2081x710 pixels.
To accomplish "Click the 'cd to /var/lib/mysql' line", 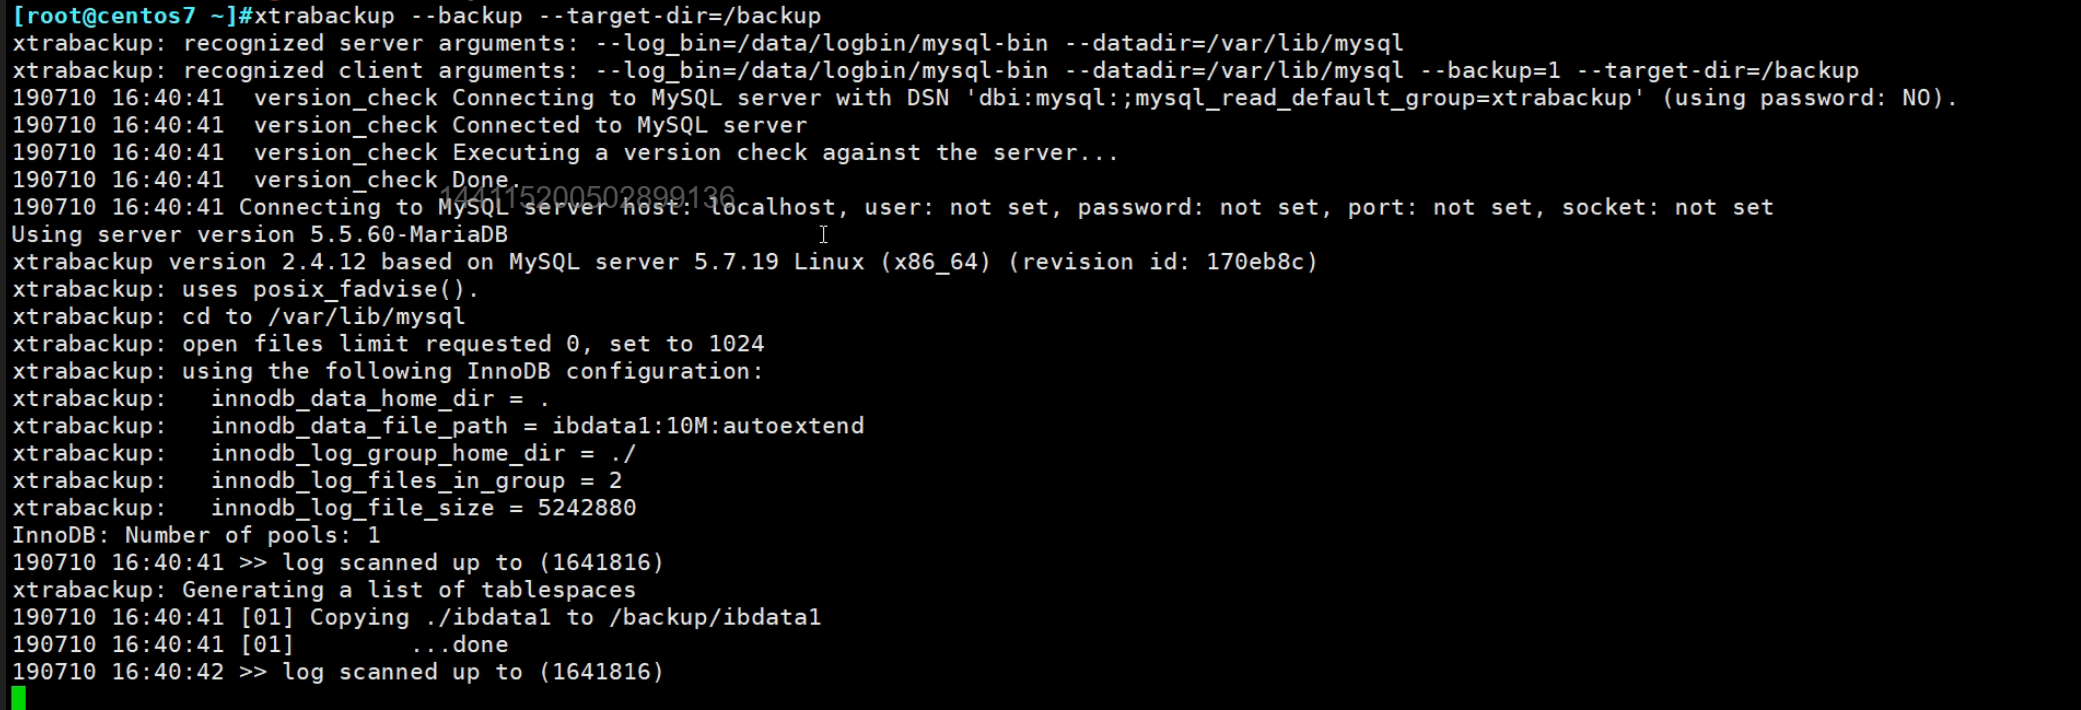I will pyautogui.click(x=323, y=317).
